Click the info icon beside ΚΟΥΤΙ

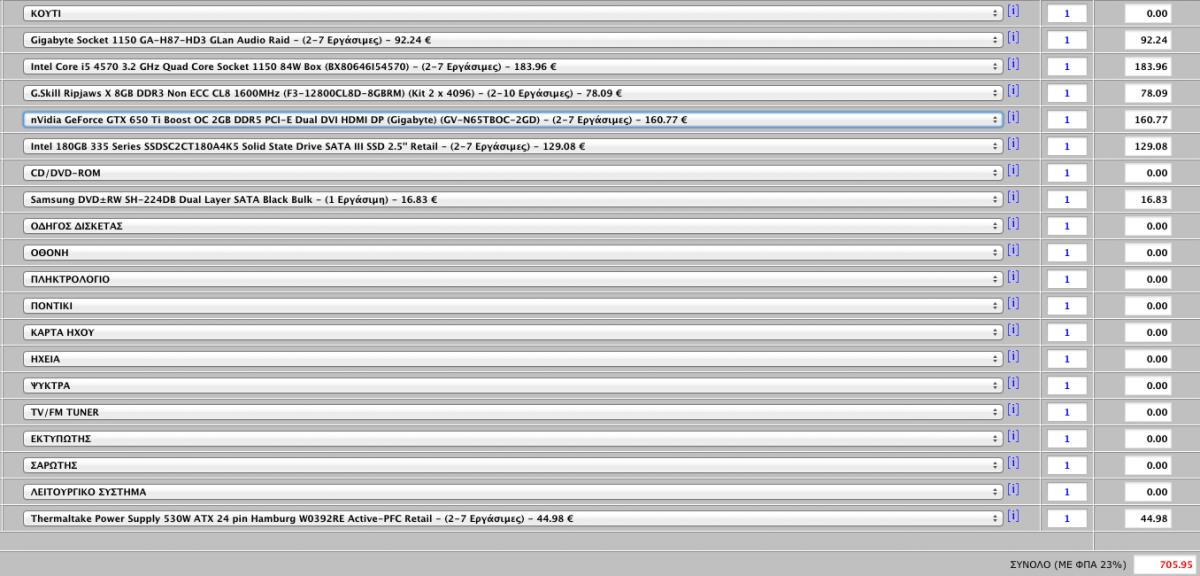pyautogui.click(x=1013, y=11)
